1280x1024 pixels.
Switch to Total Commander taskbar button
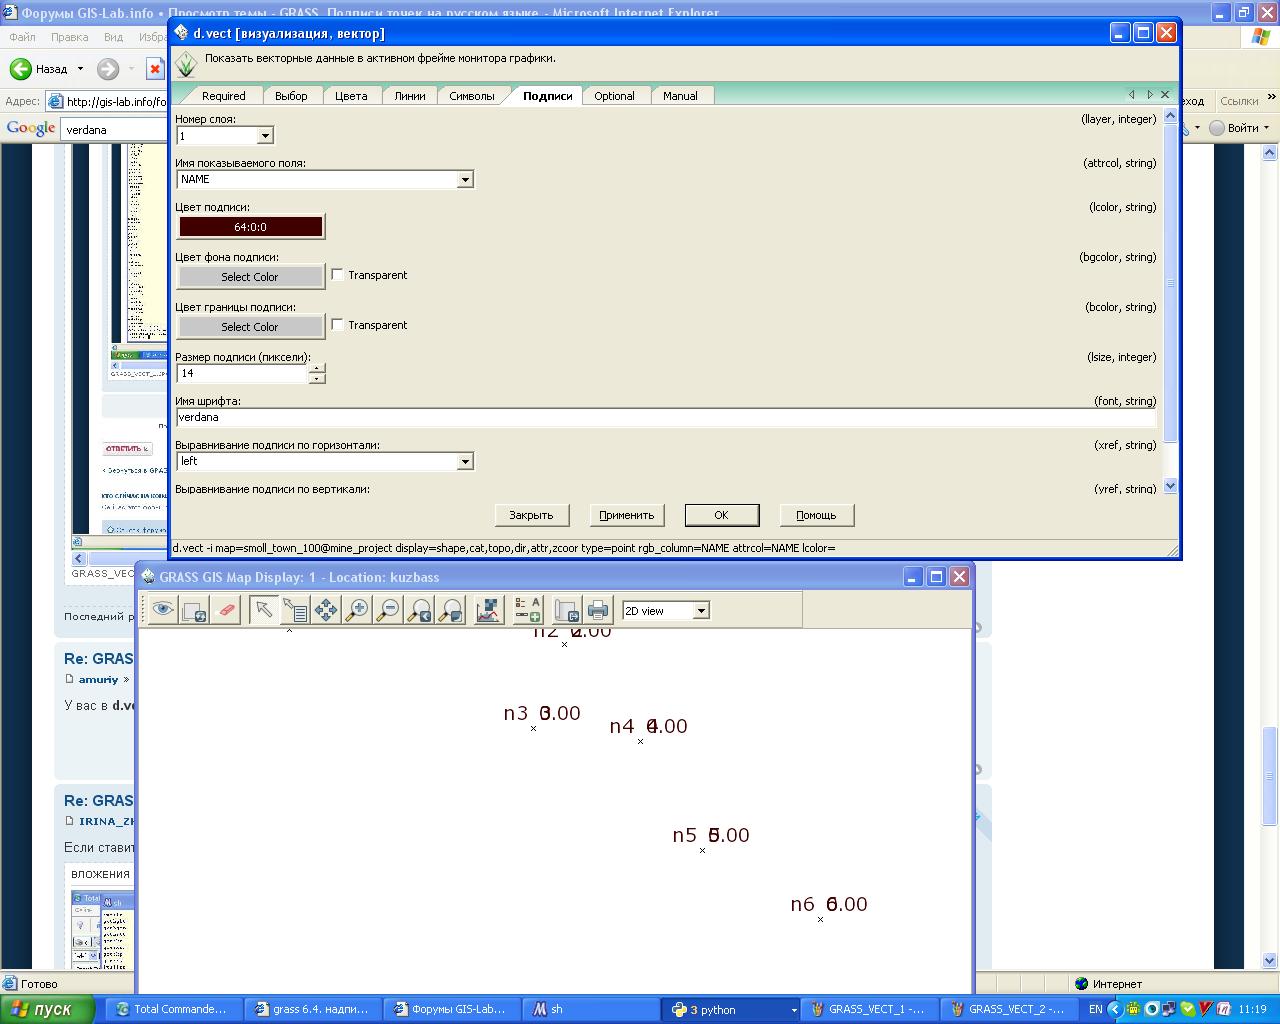[173, 1010]
